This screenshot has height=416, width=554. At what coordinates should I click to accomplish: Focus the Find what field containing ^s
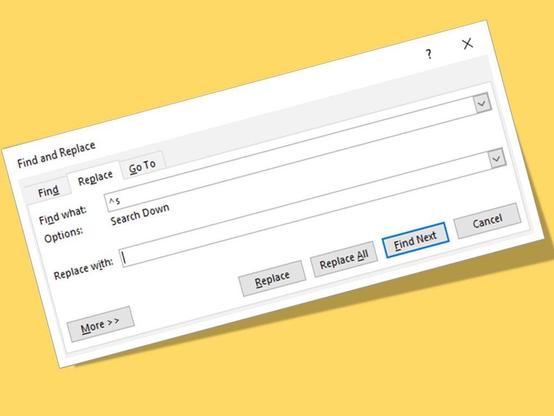(291, 152)
